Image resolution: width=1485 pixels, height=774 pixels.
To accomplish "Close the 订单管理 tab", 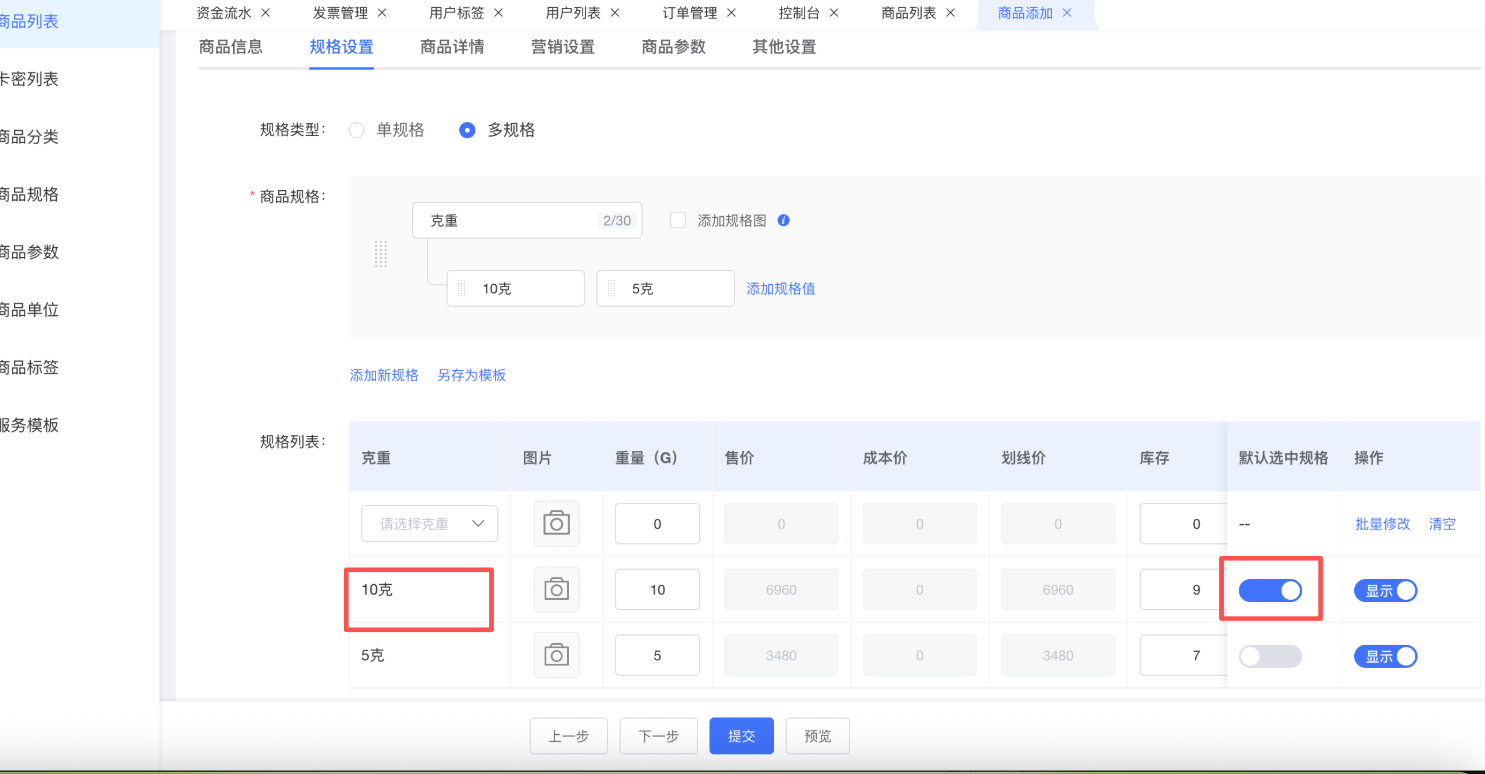I will point(731,13).
